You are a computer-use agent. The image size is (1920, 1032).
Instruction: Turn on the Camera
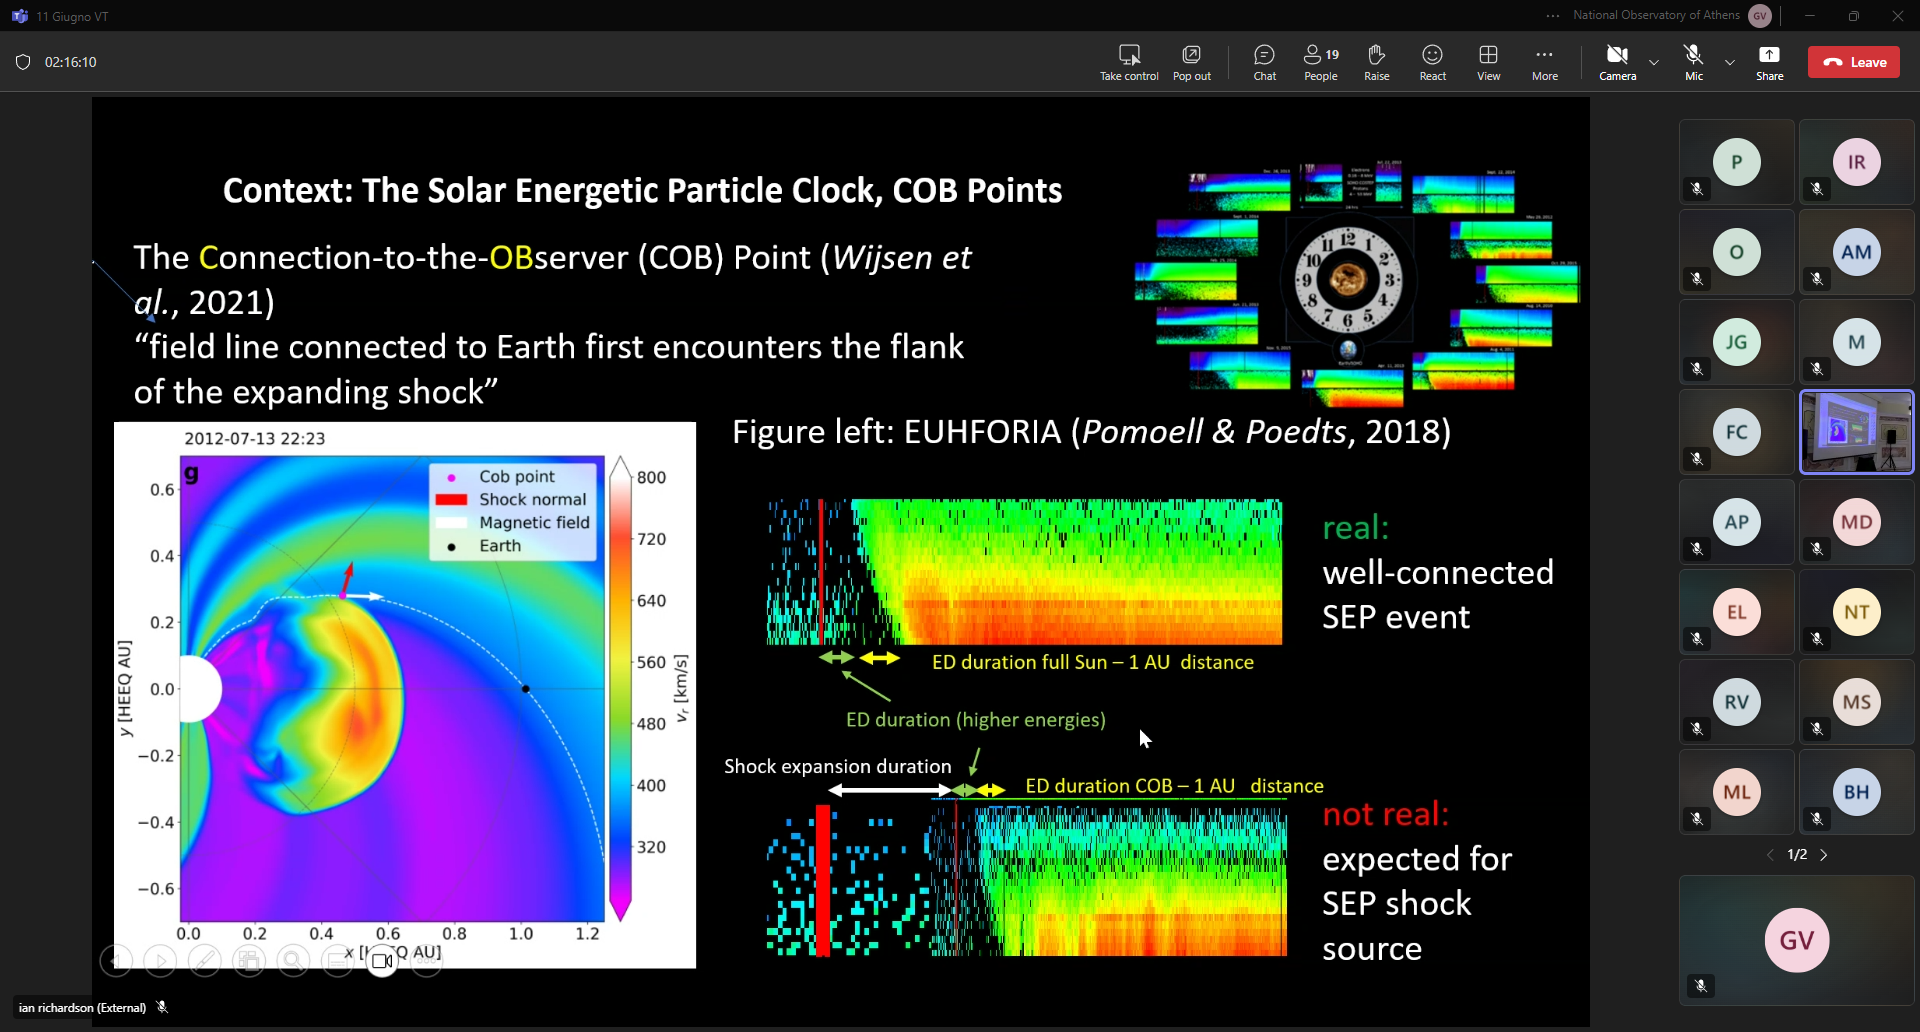click(1617, 62)
